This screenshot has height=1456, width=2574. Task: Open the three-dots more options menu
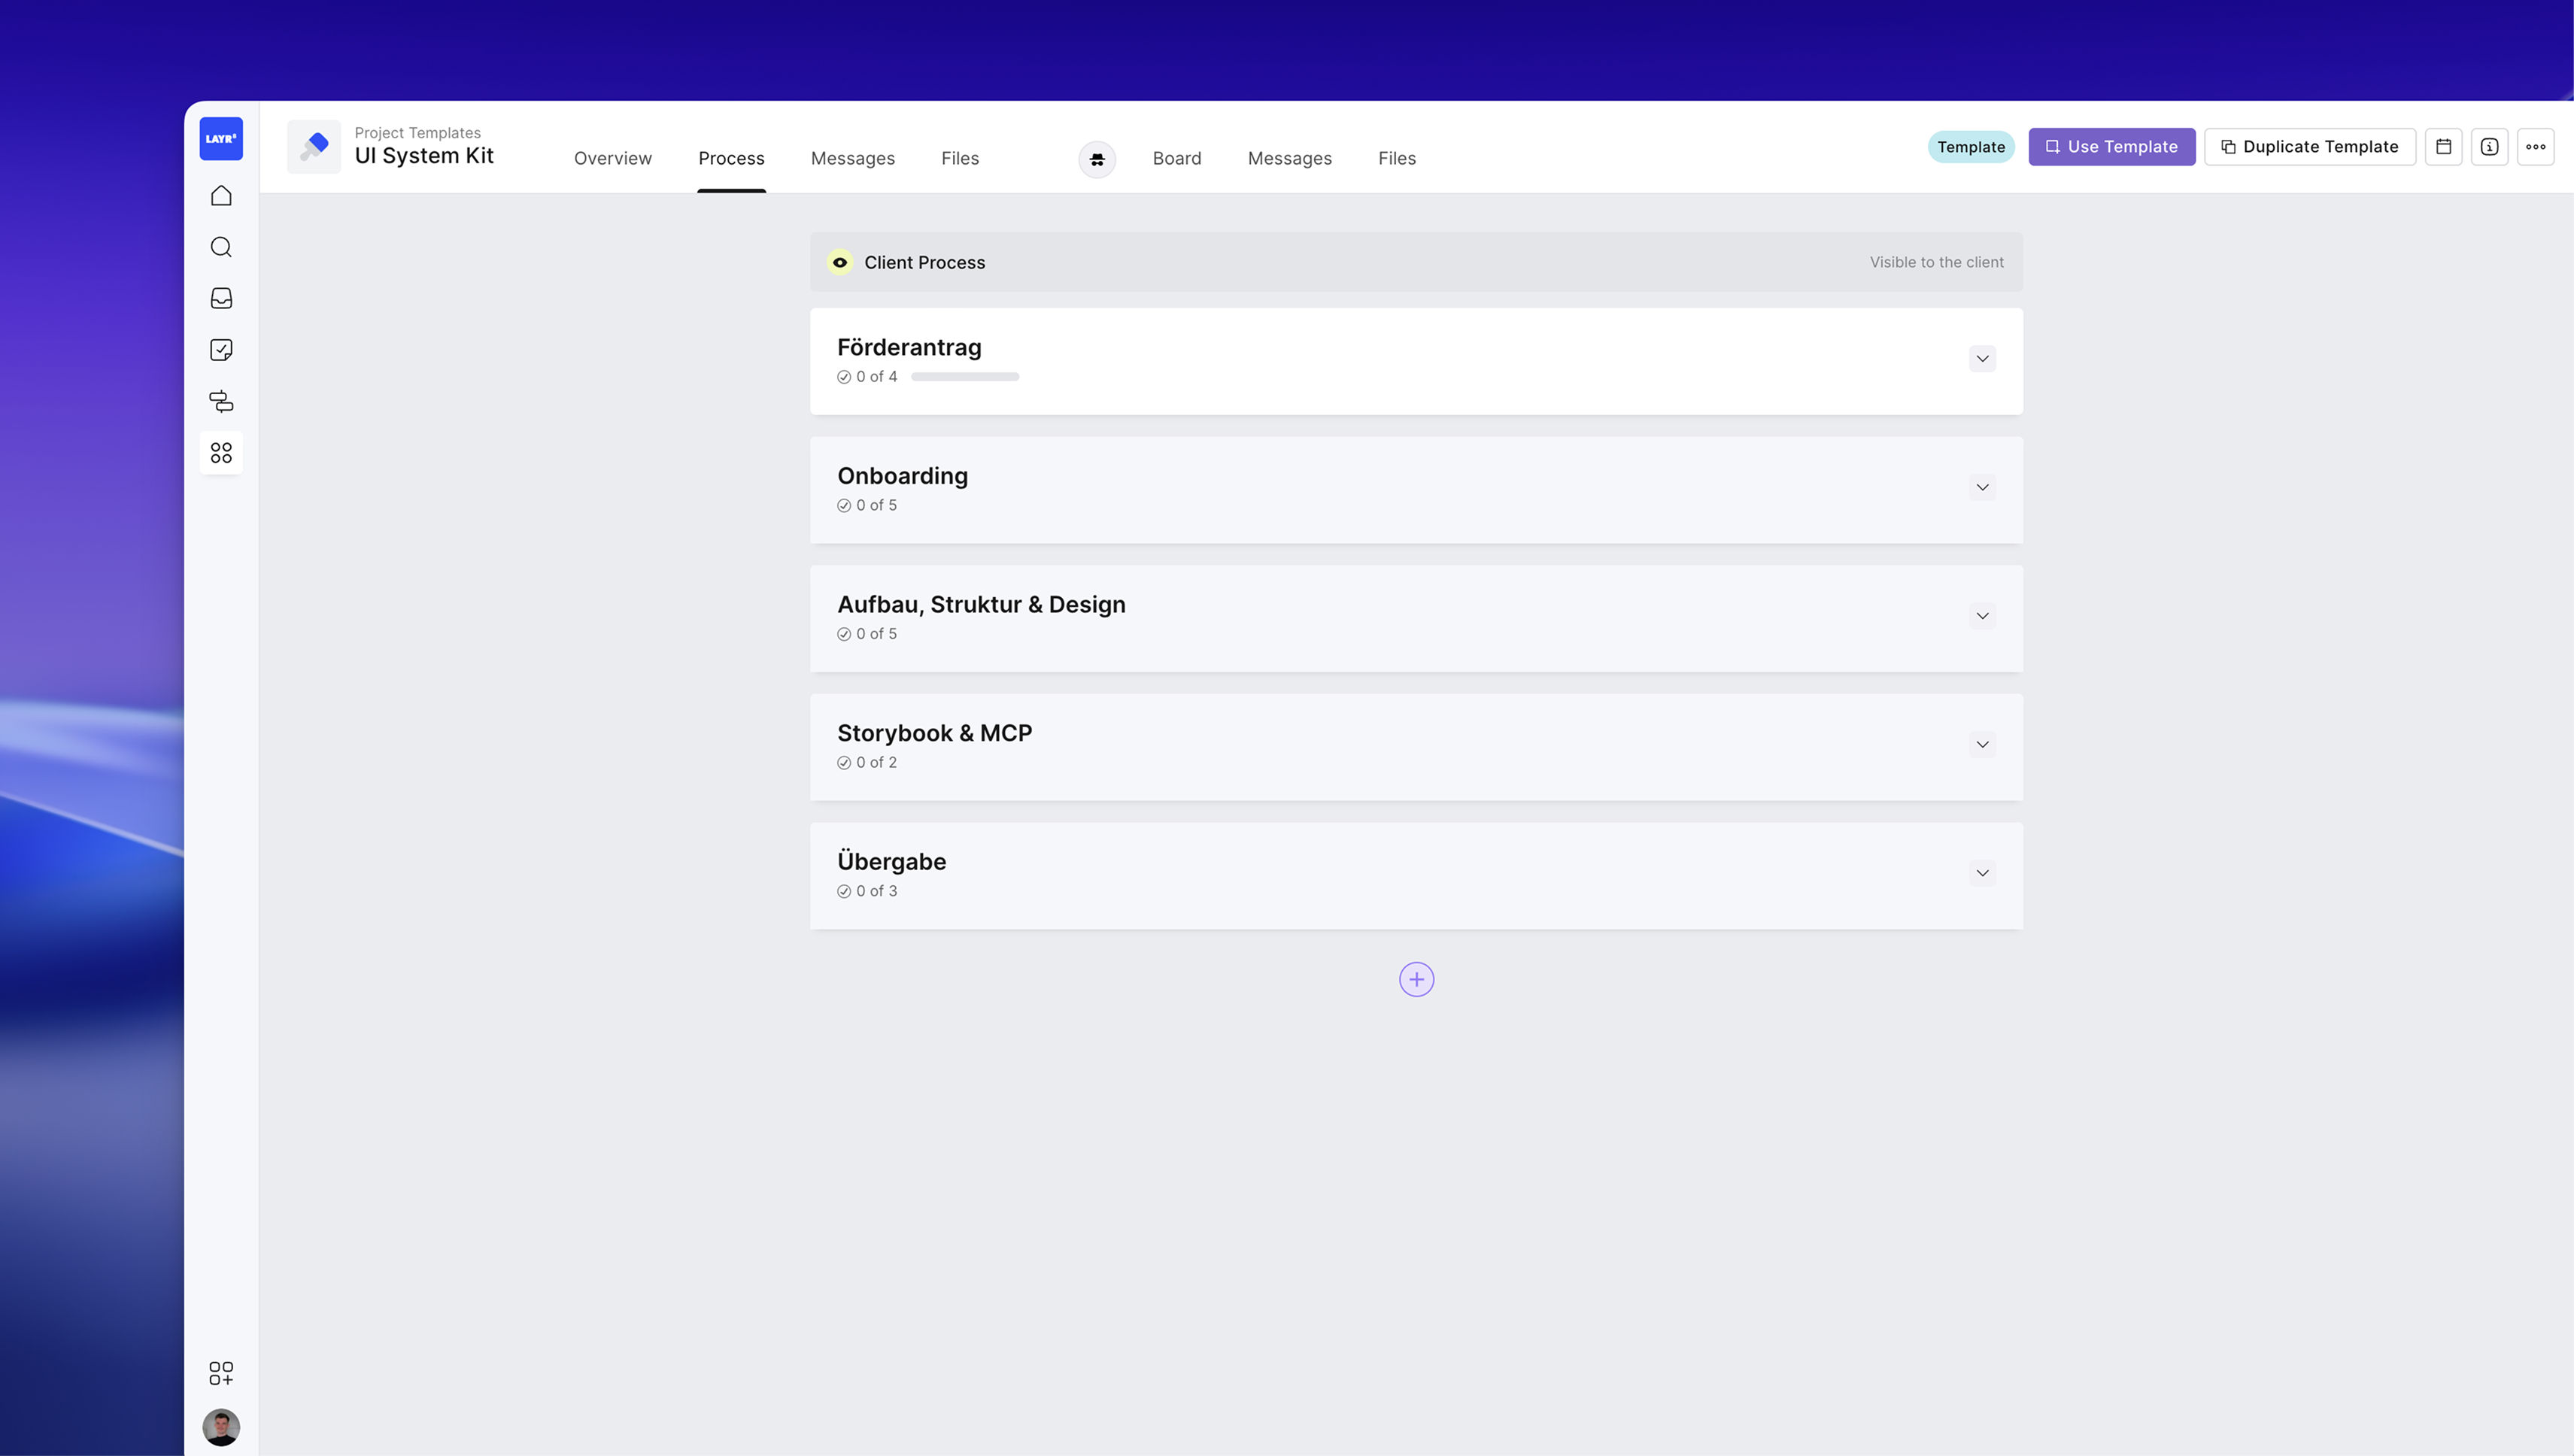(2535, 147)
